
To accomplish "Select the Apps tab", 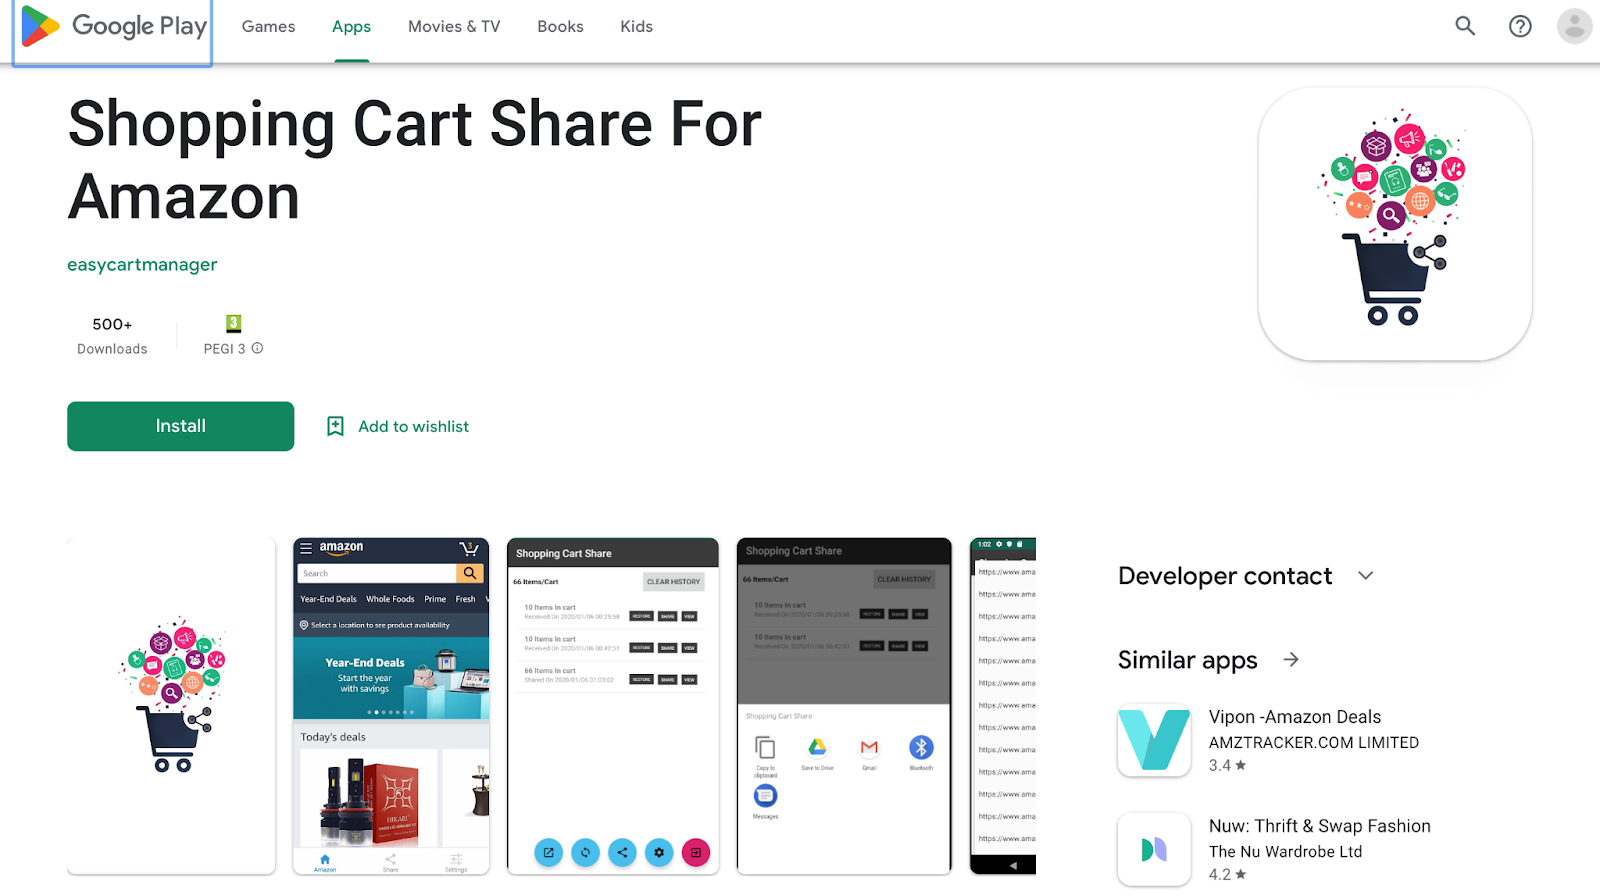I will (x=351, y=27).
